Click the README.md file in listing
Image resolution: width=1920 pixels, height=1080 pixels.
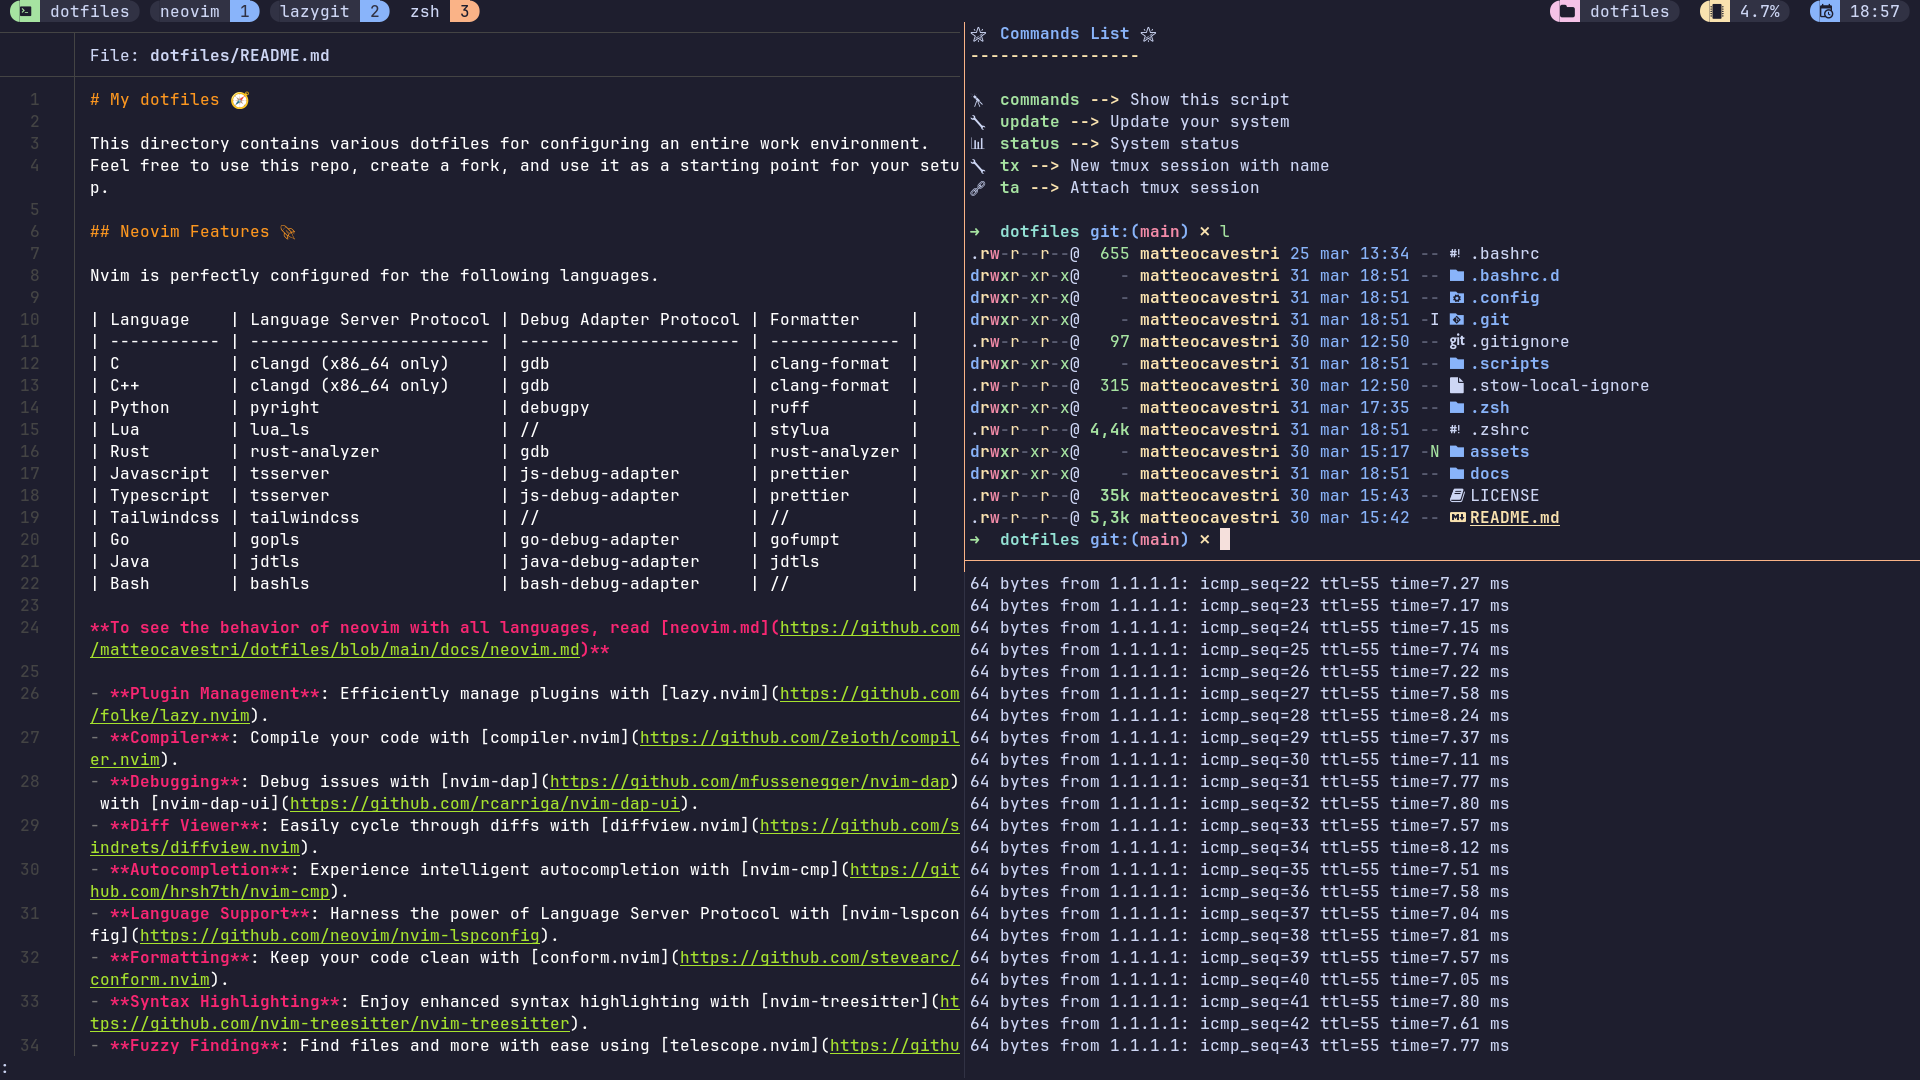(1514, 518)
